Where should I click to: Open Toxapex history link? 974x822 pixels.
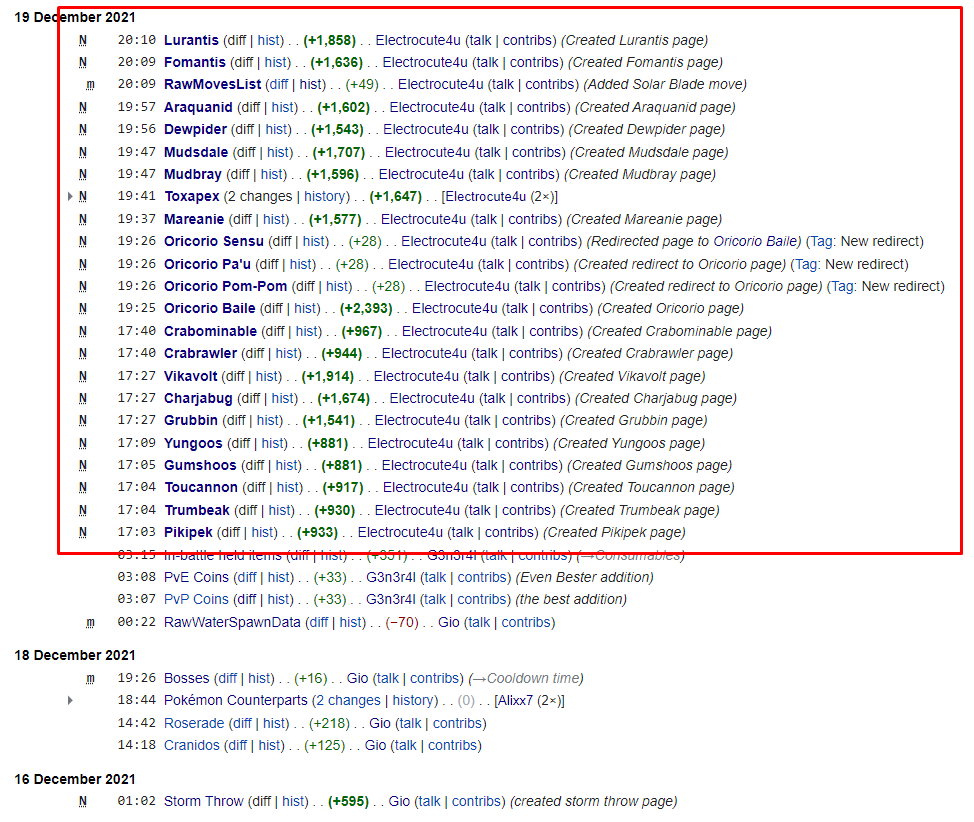[x=326, y=197]
